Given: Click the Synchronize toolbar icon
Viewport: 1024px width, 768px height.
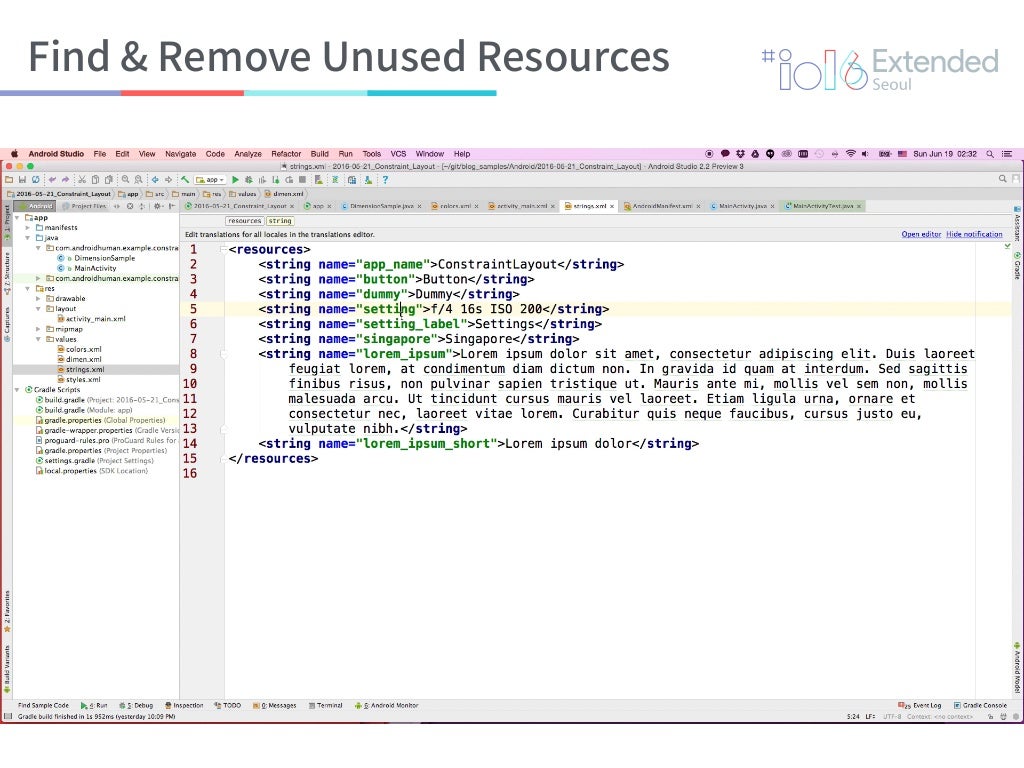Looking at the screenshot, I should 35,180.
